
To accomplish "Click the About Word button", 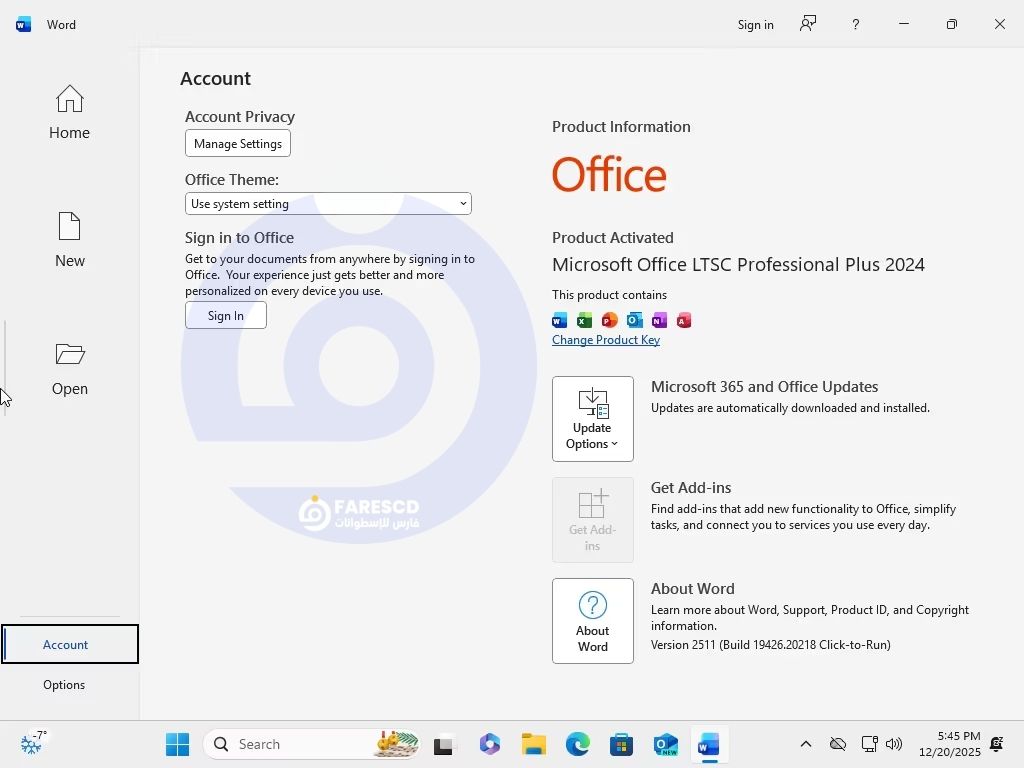I will (x=592, y=621).
